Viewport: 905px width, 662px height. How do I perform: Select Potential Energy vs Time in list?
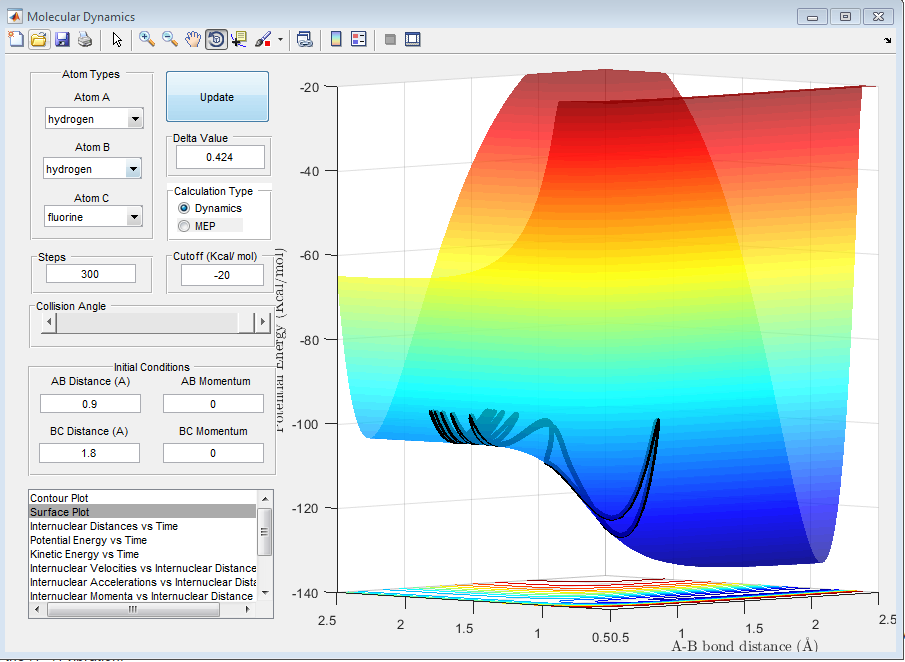[x=88, y=540]
